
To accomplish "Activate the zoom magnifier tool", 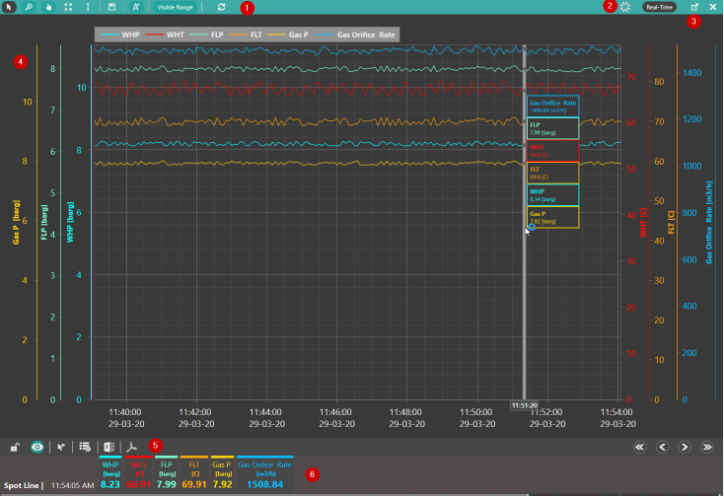I will point(29,7).
